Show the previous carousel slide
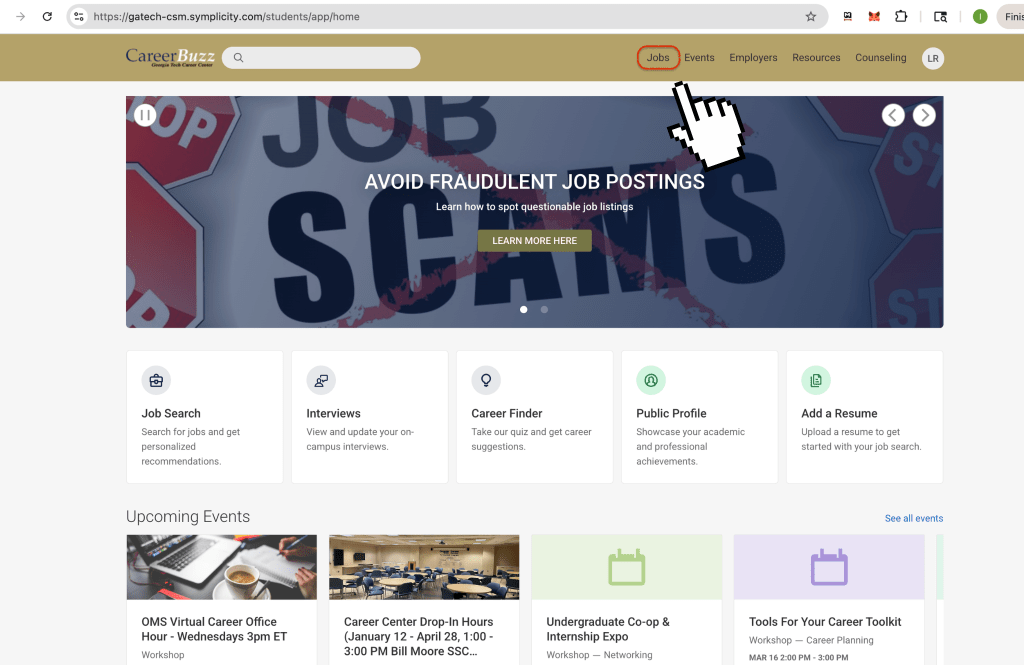1024x665 pixels. [893, 115]
